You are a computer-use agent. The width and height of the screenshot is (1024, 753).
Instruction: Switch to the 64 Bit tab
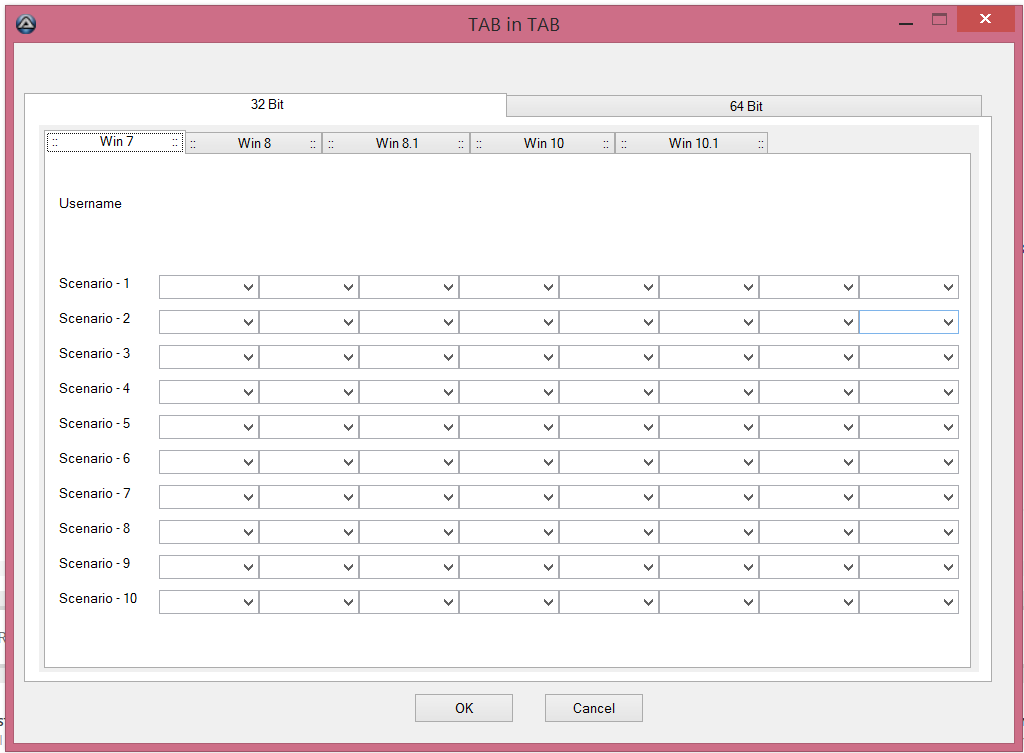[x=745, y=106]
